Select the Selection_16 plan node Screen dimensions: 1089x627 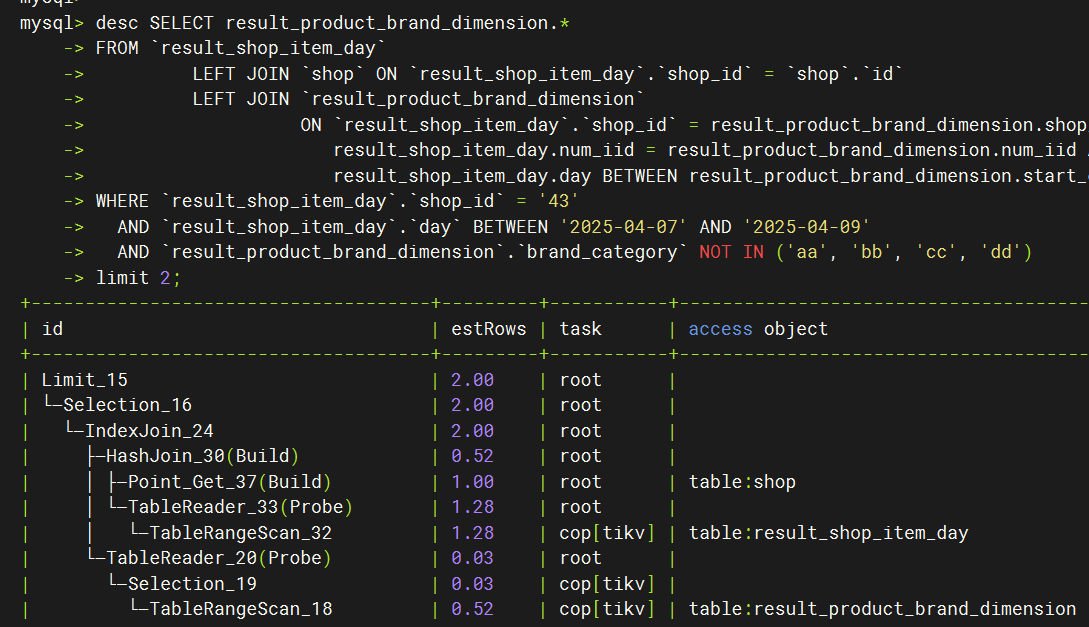127,405
